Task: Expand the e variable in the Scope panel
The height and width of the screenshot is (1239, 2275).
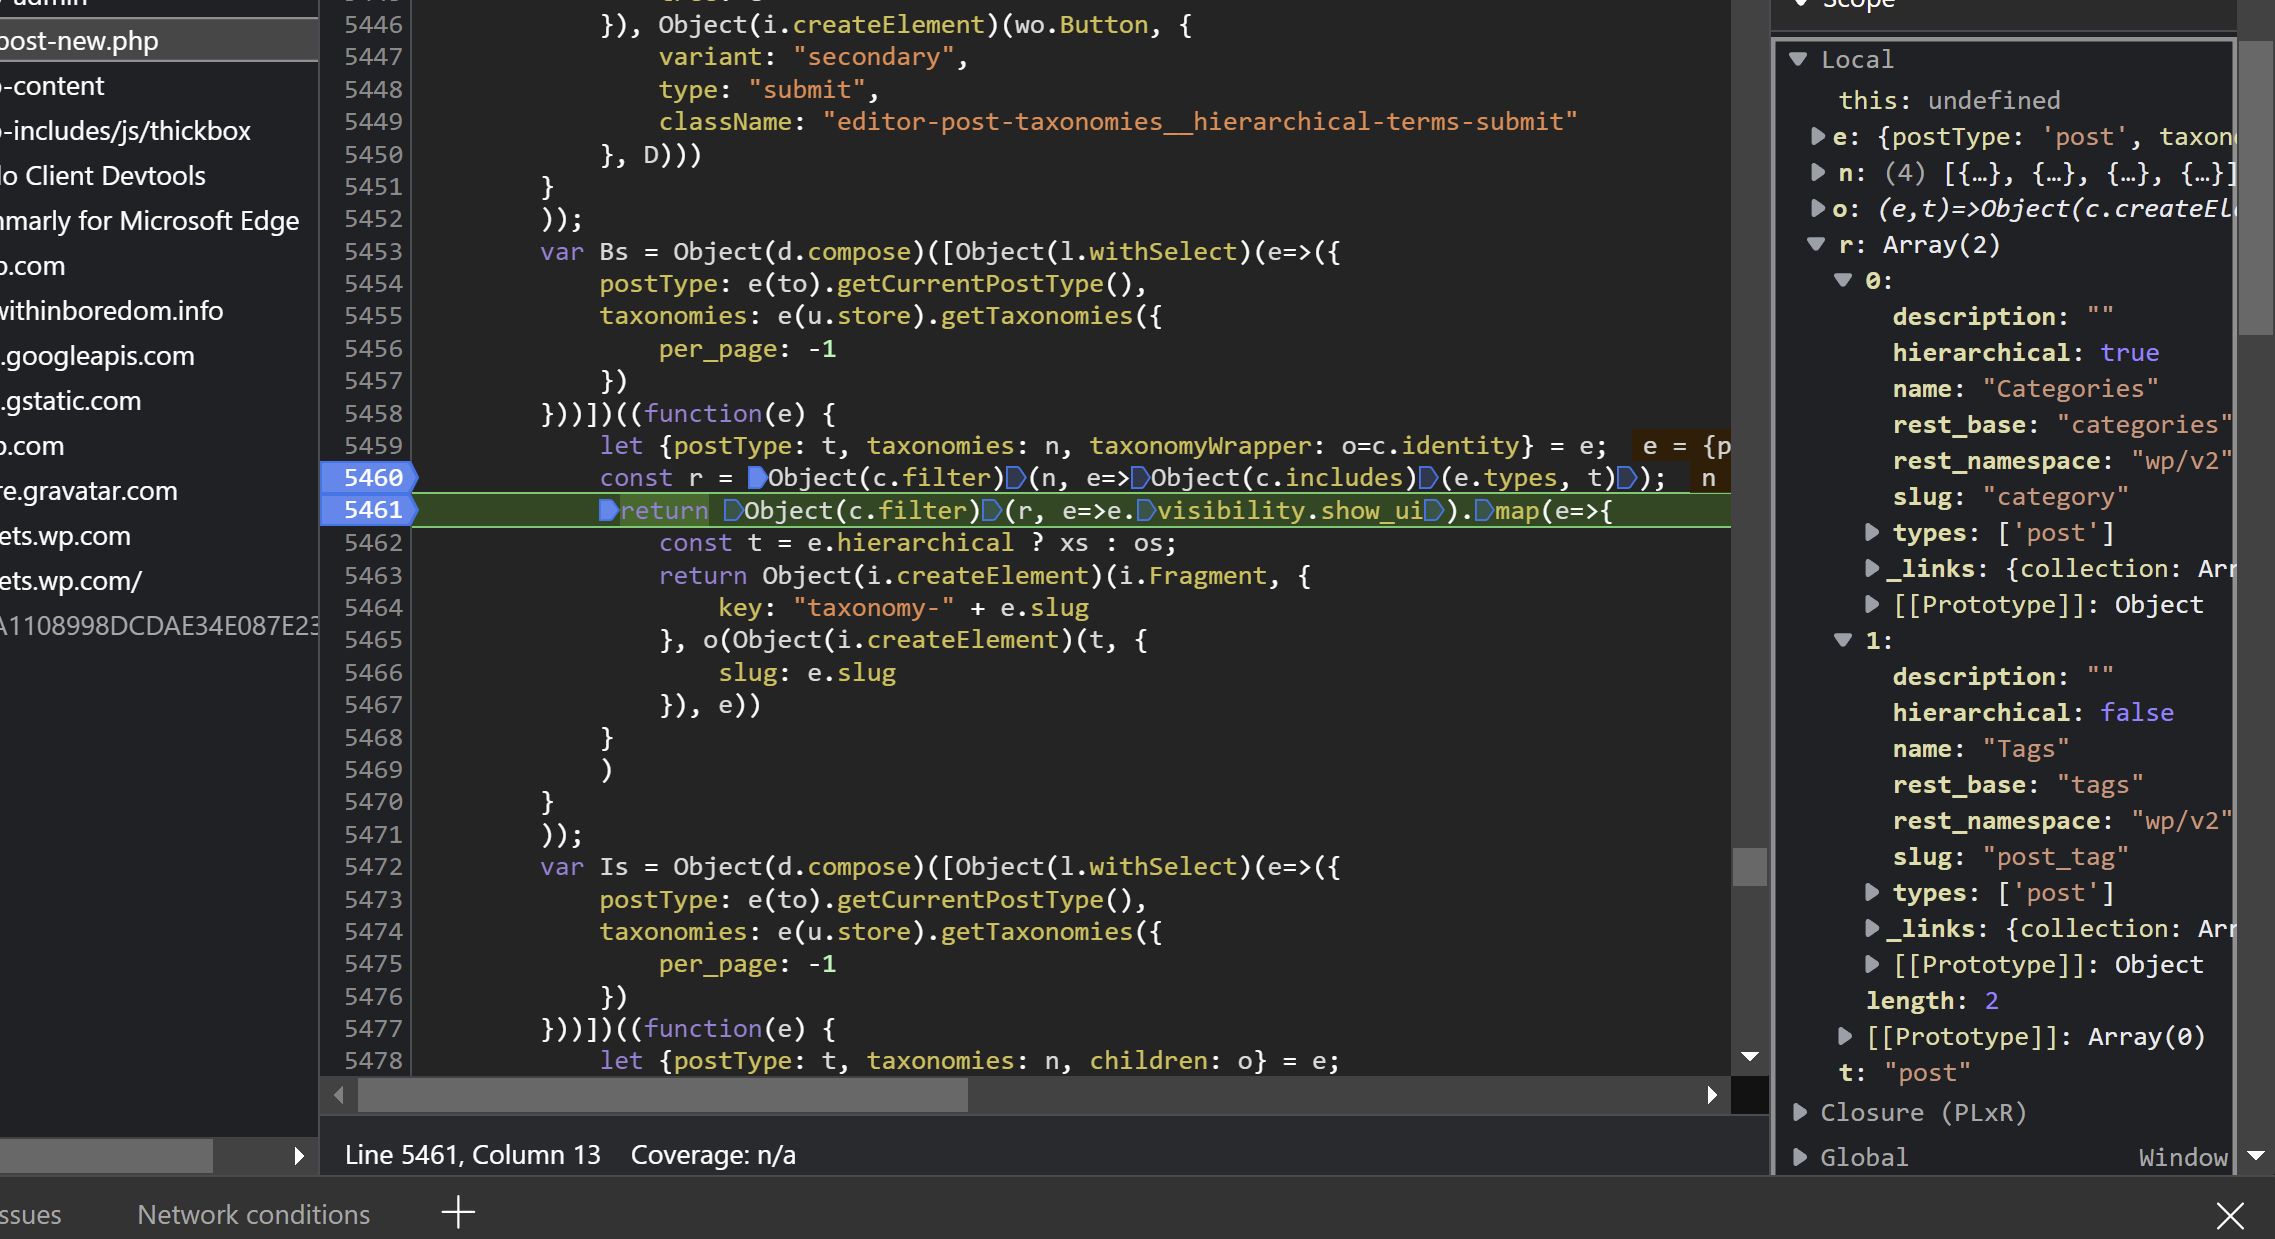Action: coord(1820,136)
